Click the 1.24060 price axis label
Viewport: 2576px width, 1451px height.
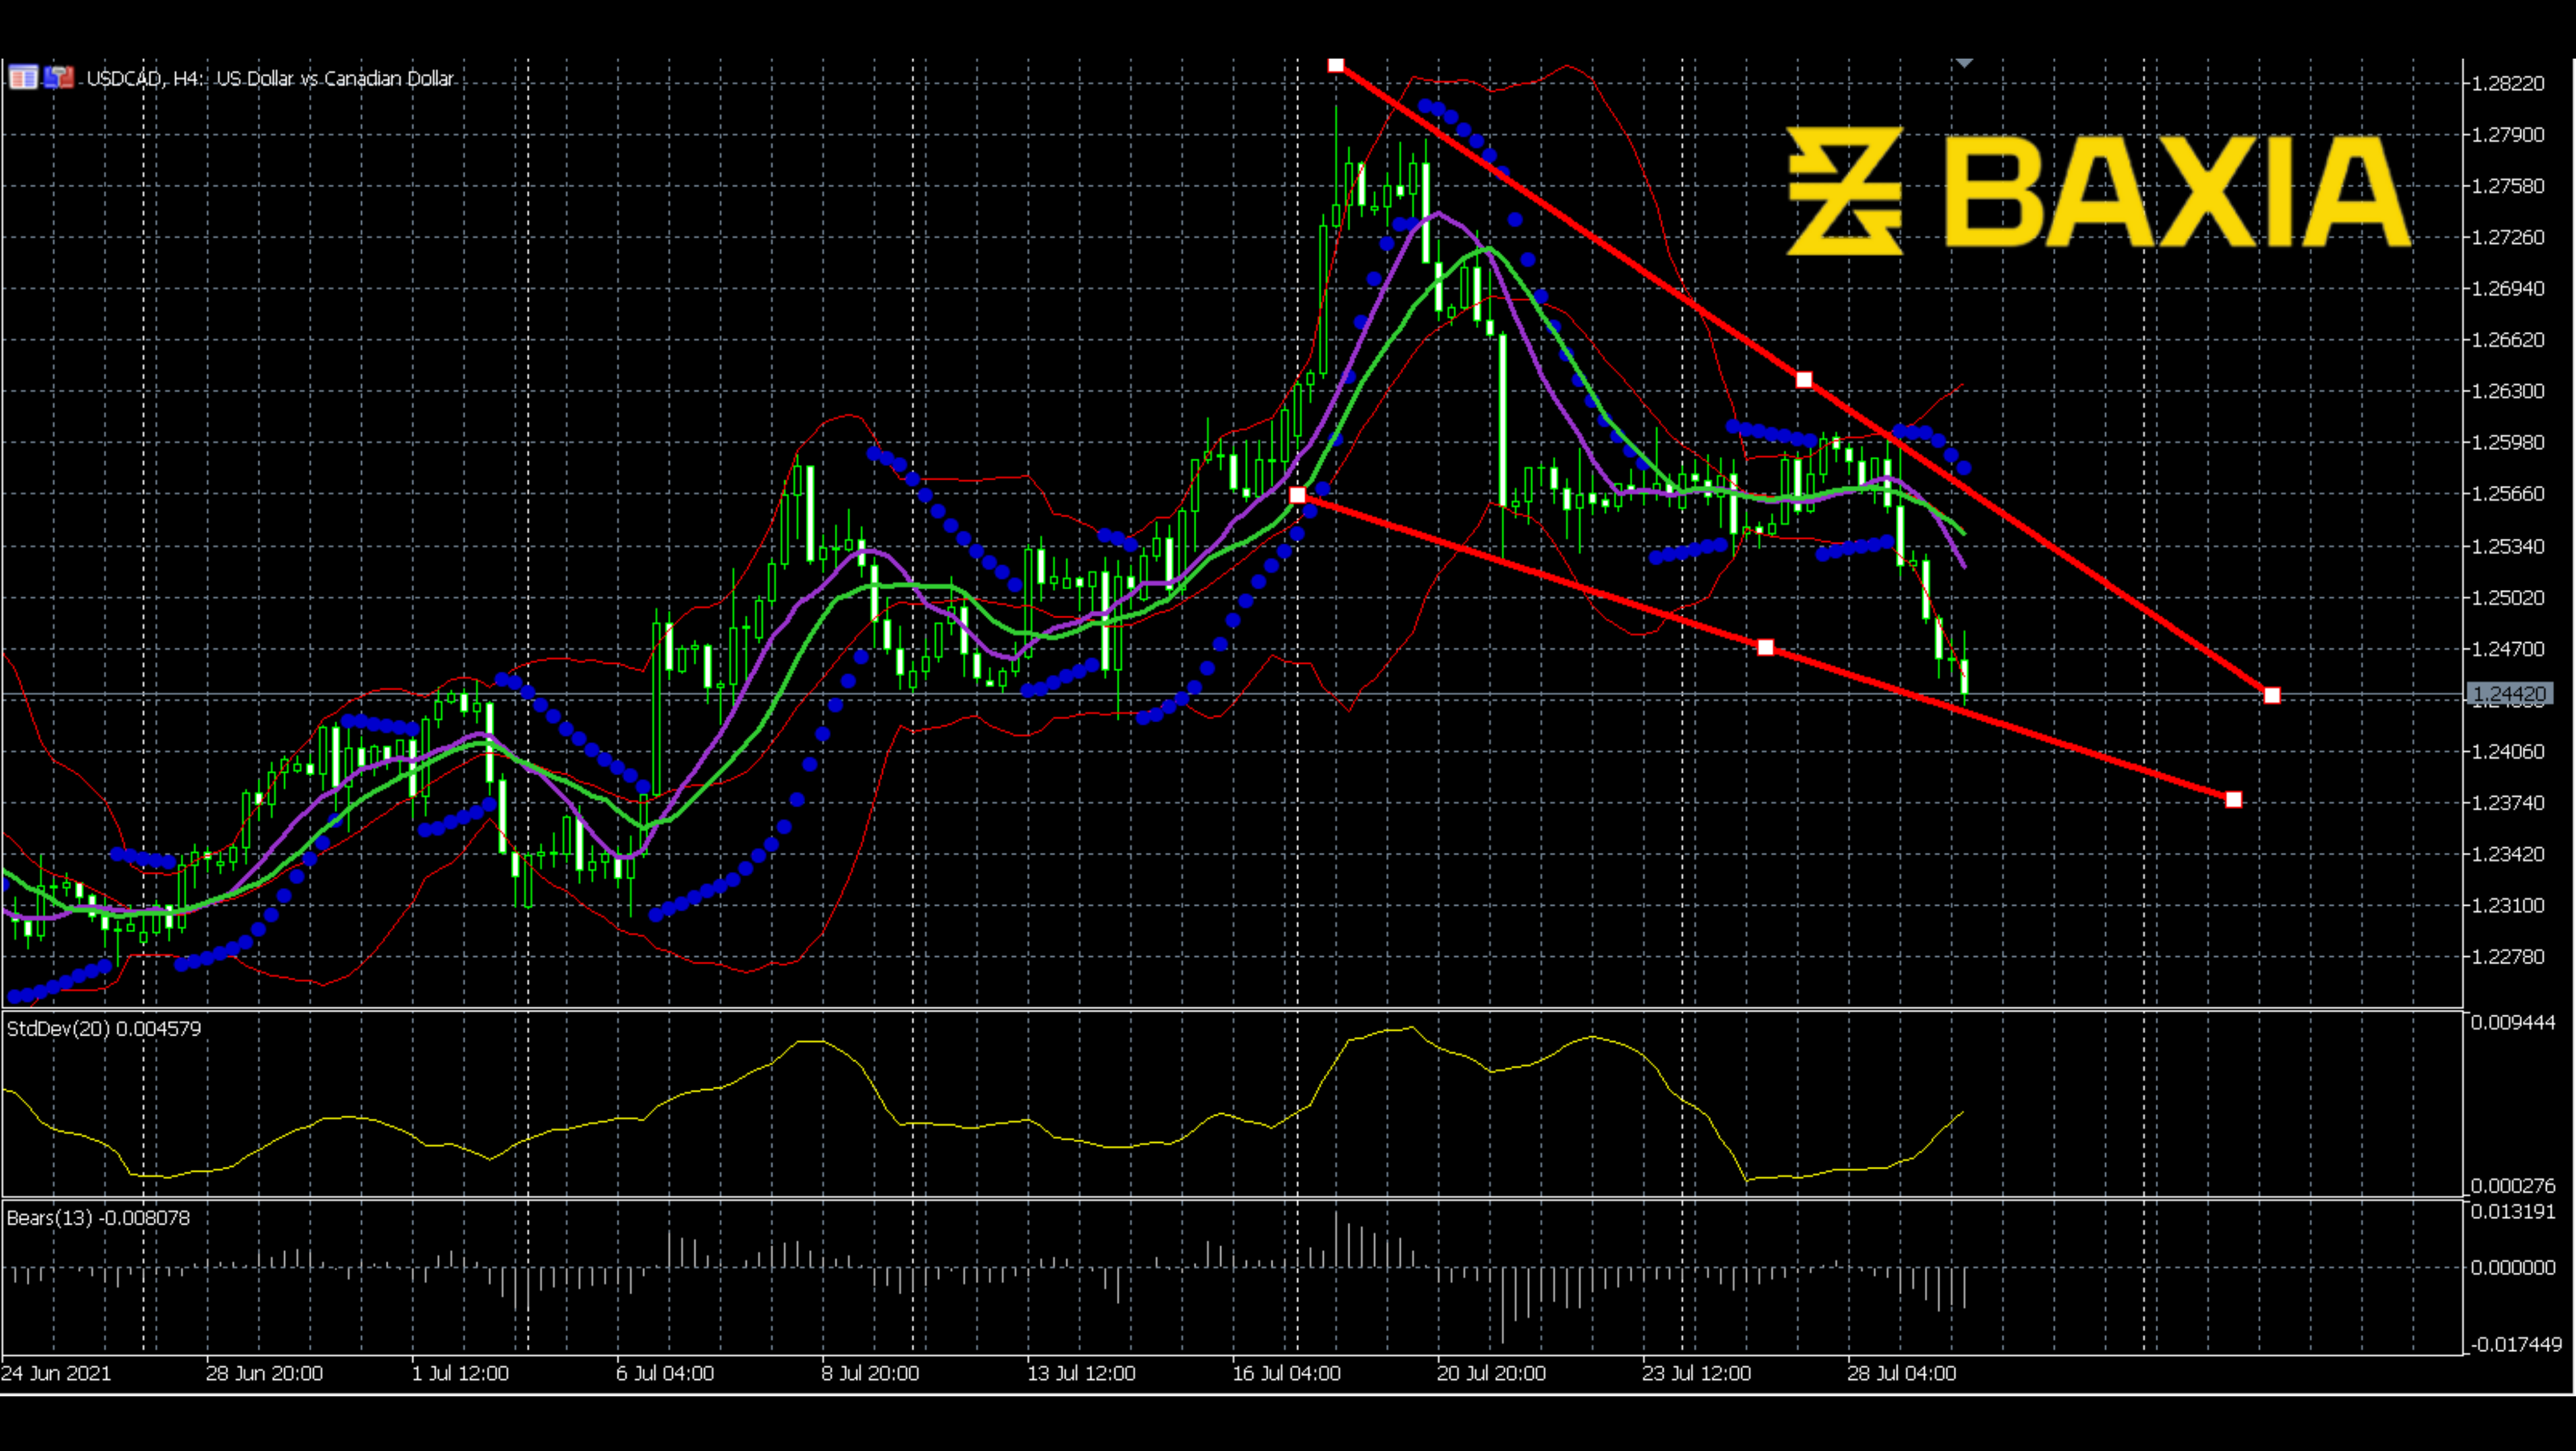coord(2508,752)
